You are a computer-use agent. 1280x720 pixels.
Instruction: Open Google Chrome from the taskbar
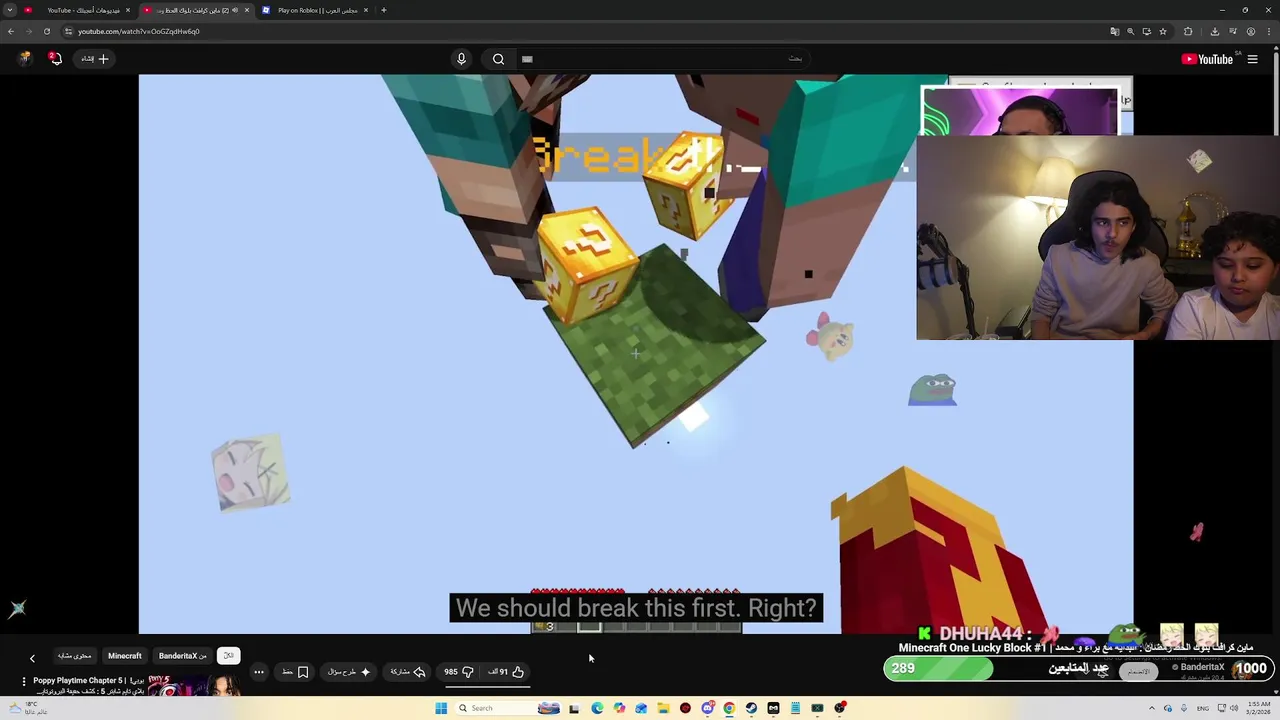tap(729, 708)
